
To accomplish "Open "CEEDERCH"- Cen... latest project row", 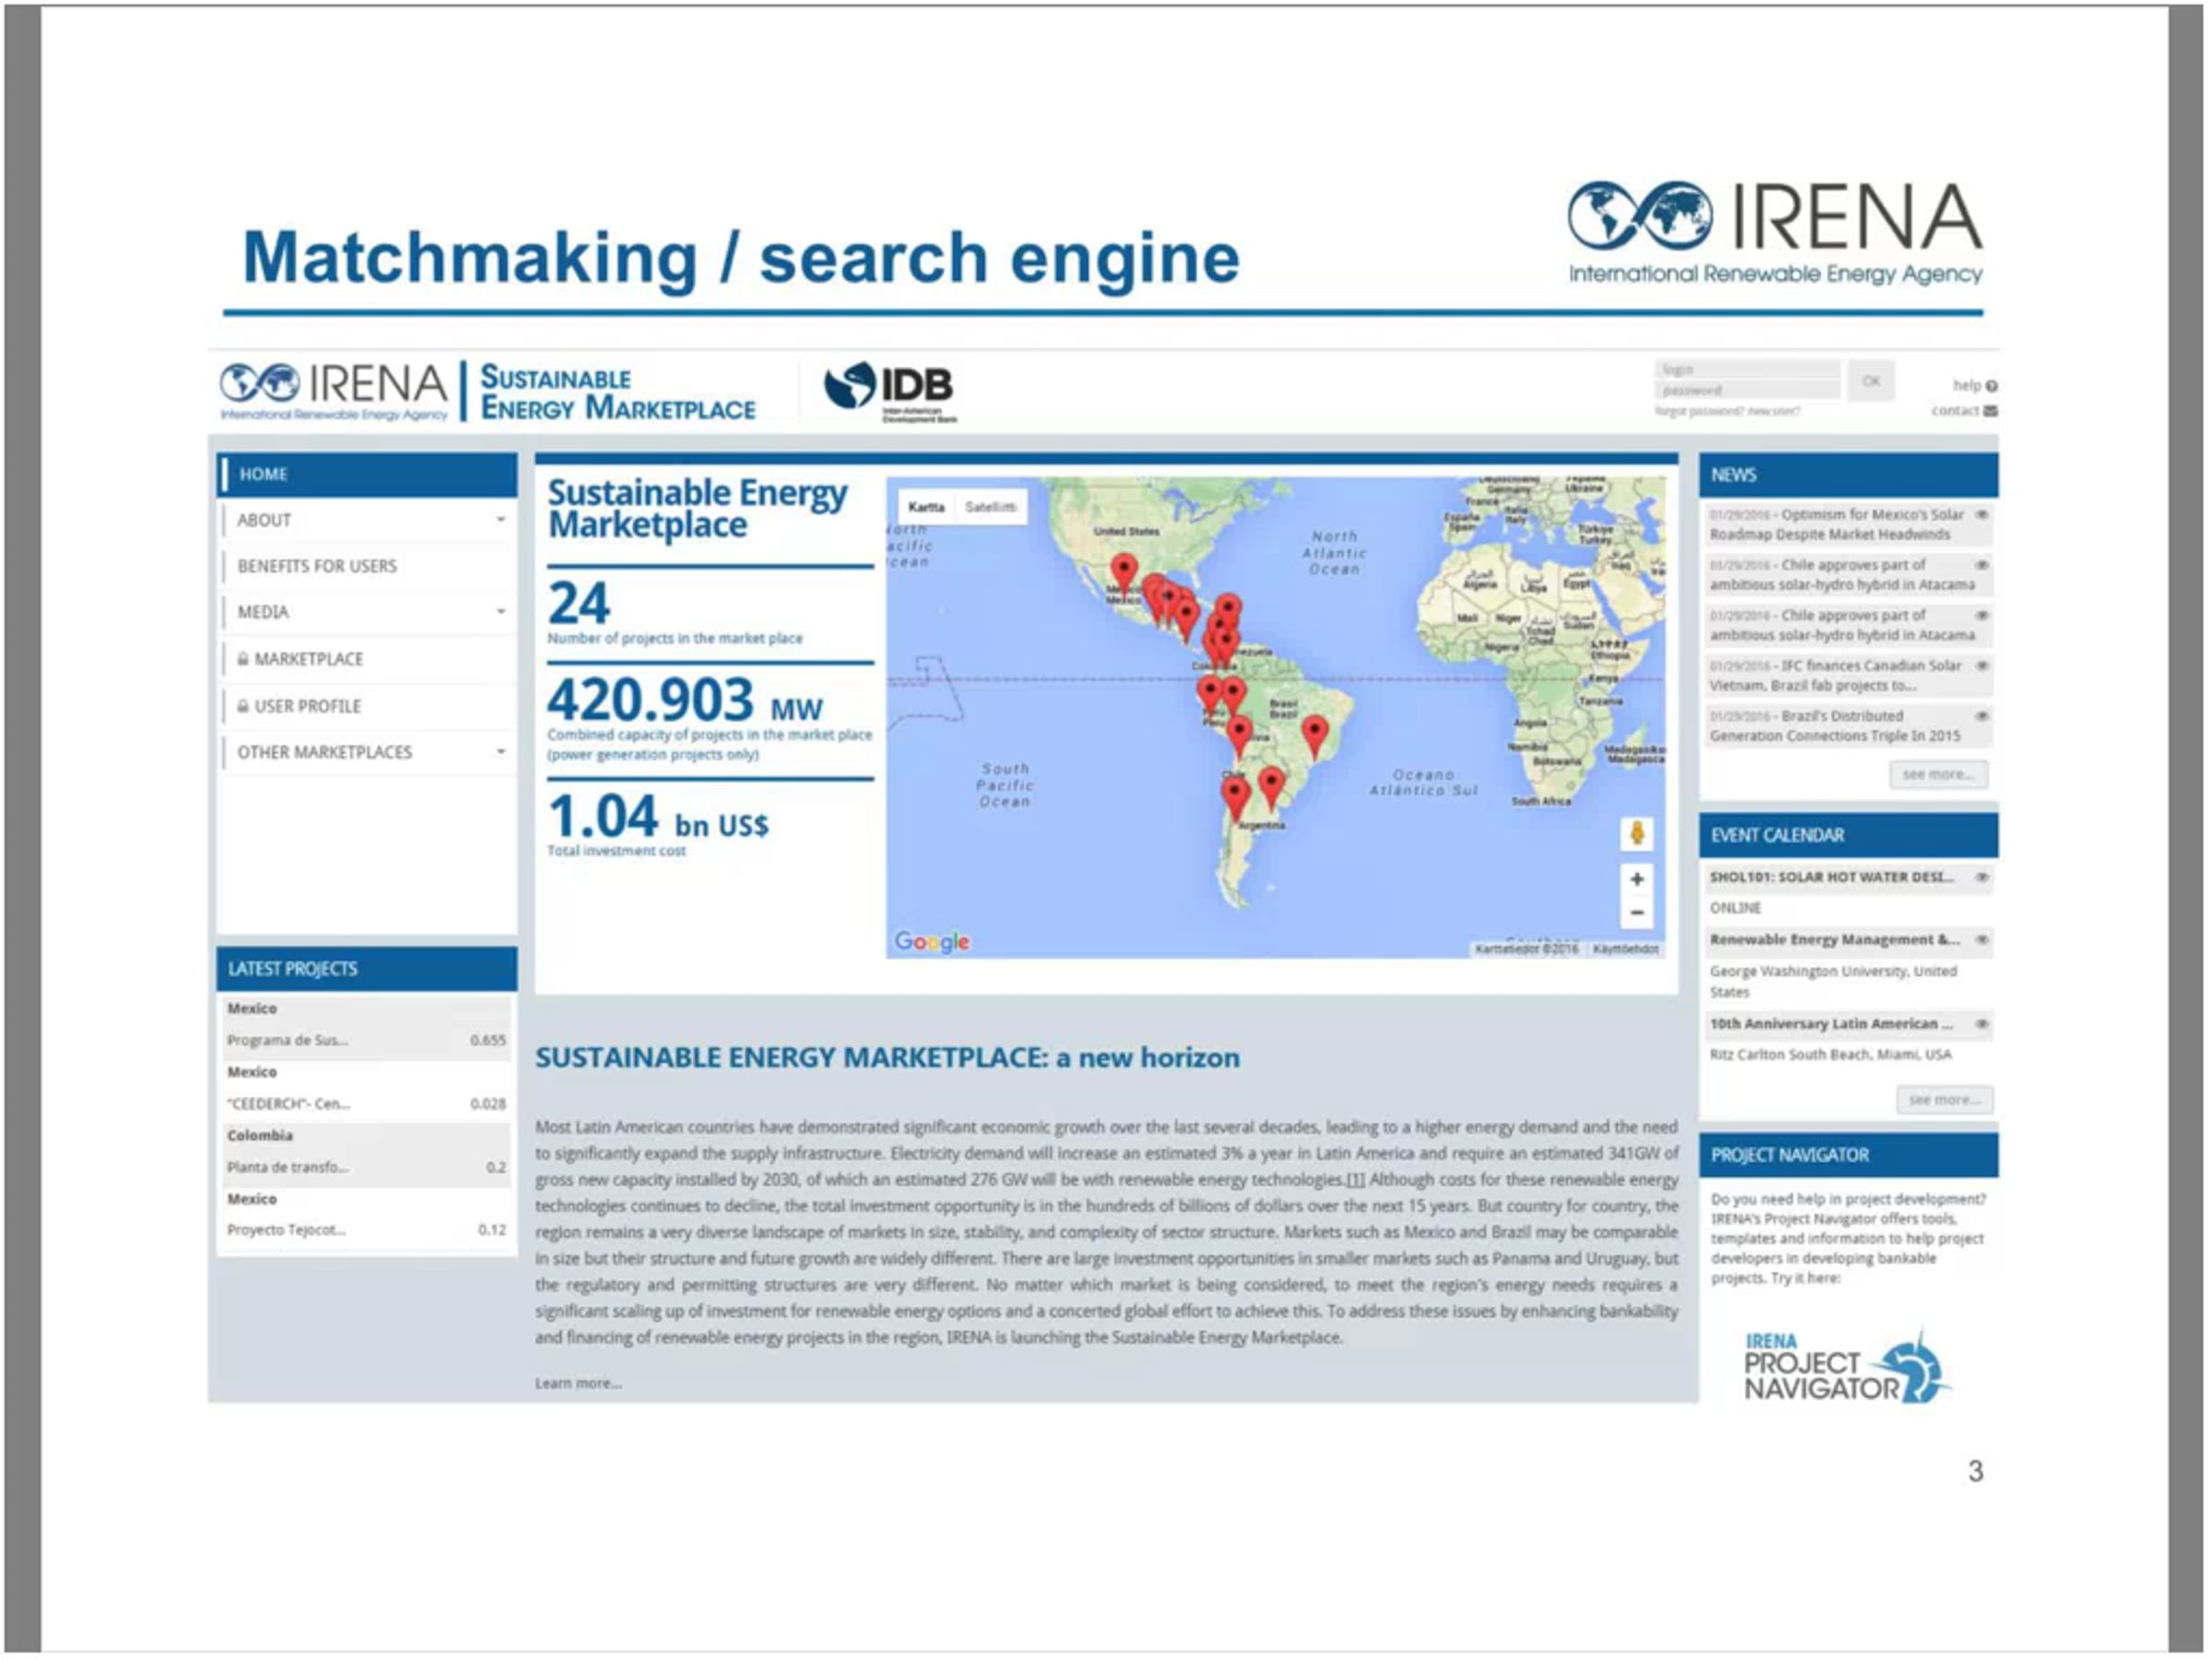I will click(366, 1105).
